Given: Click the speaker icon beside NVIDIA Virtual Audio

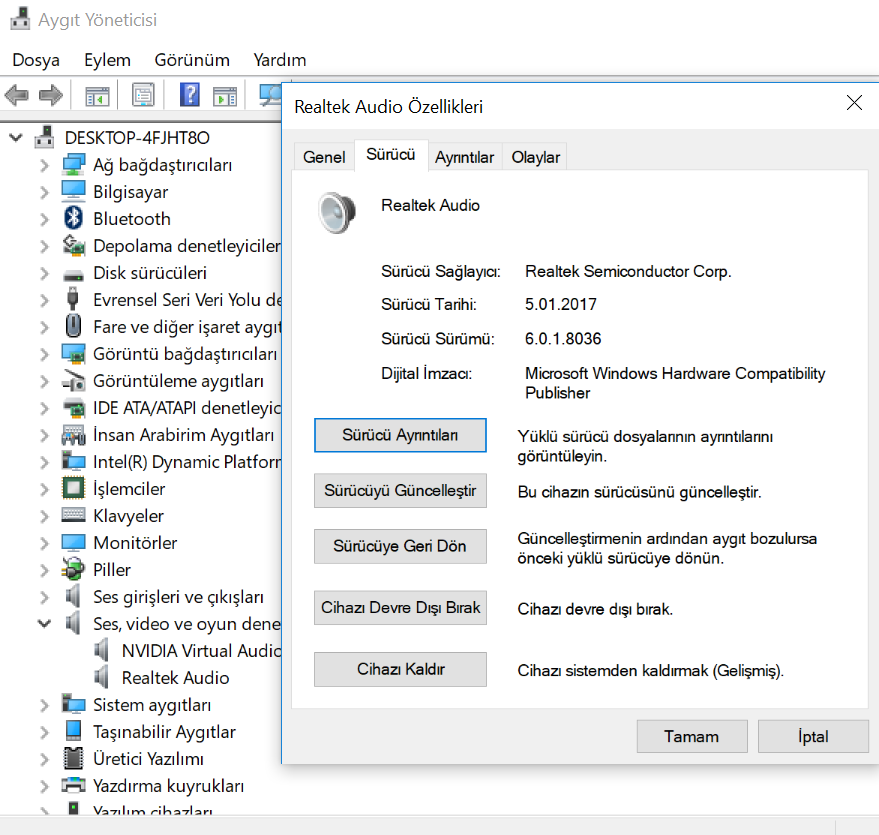Looking at the screenshot, I should [101, 650].
